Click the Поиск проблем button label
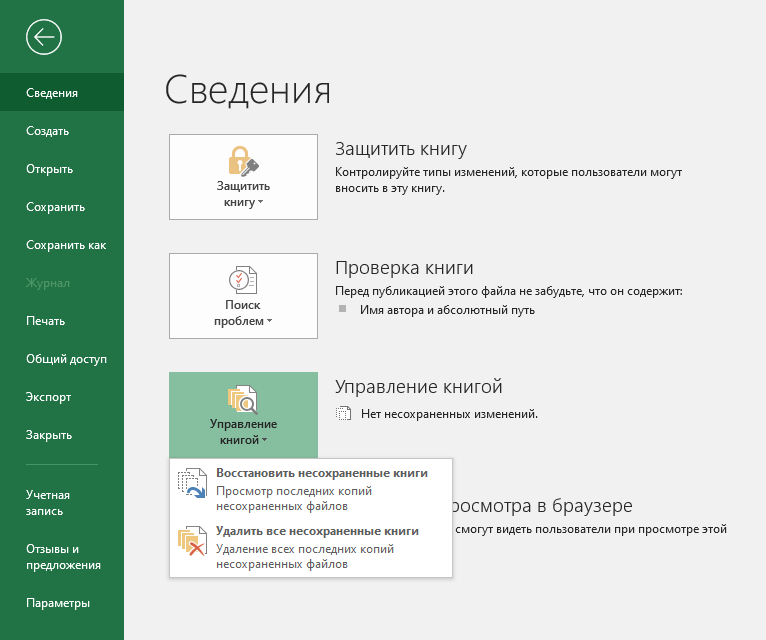This screenshot has height=640, width=766. 243,313
